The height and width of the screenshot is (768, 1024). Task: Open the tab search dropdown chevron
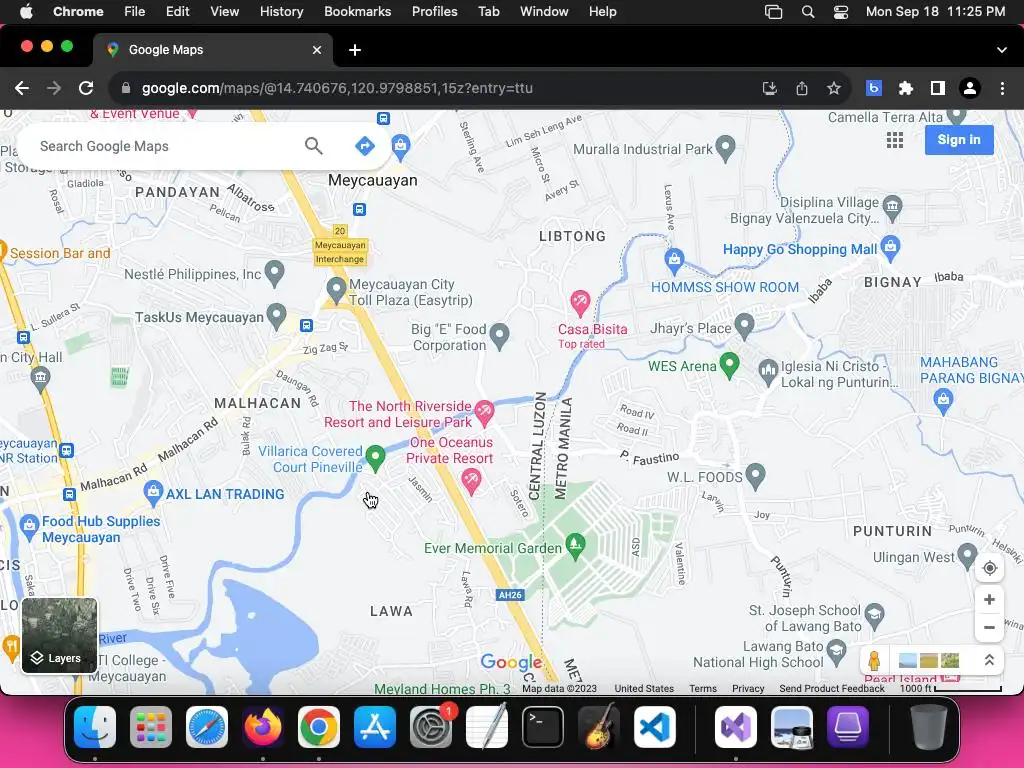tap(1002, 50)
